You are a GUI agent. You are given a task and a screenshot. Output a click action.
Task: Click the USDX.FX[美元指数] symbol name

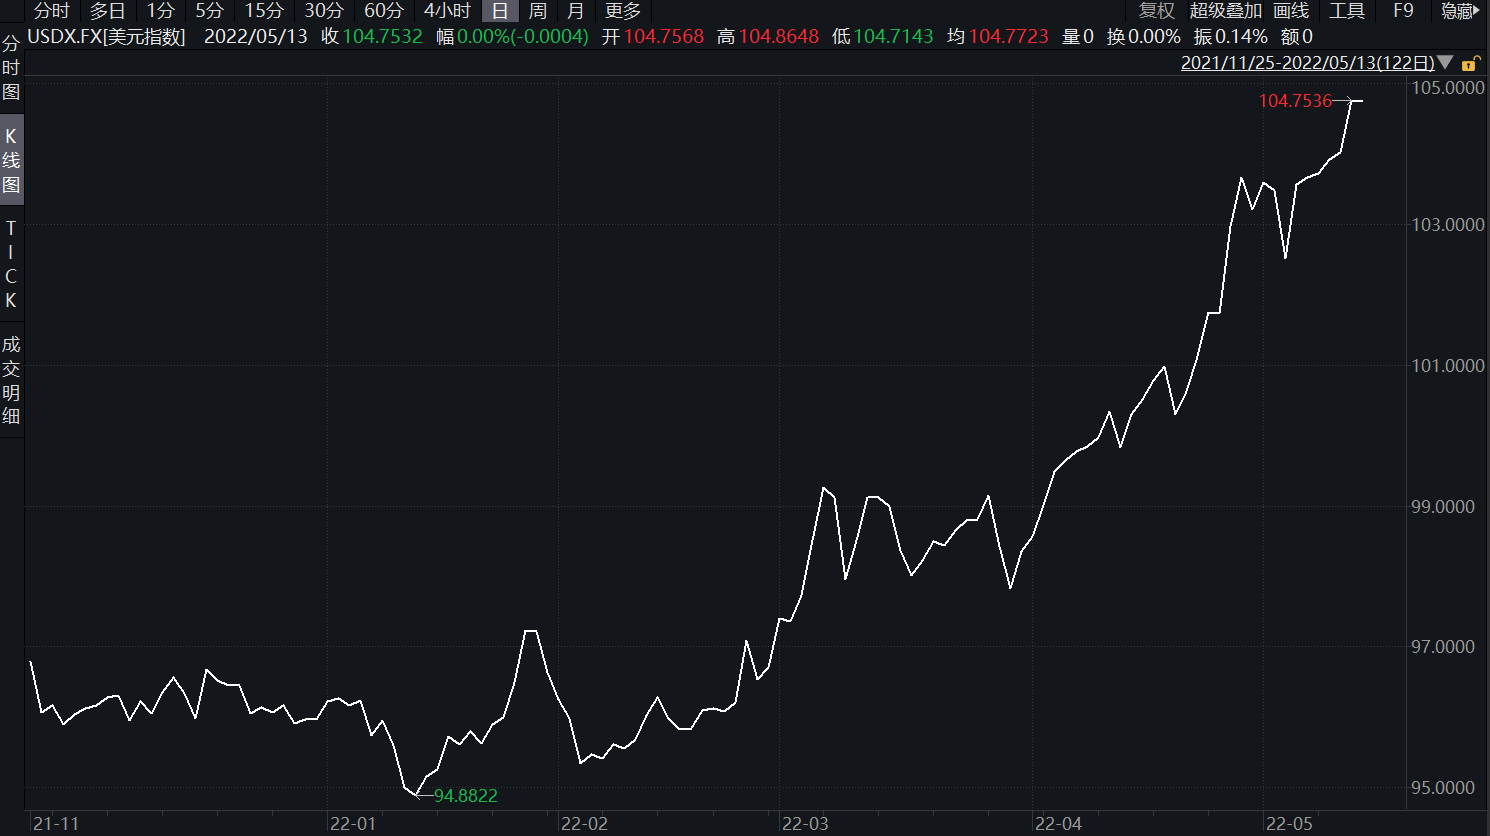pyautogui.click(x=107, y=37)
